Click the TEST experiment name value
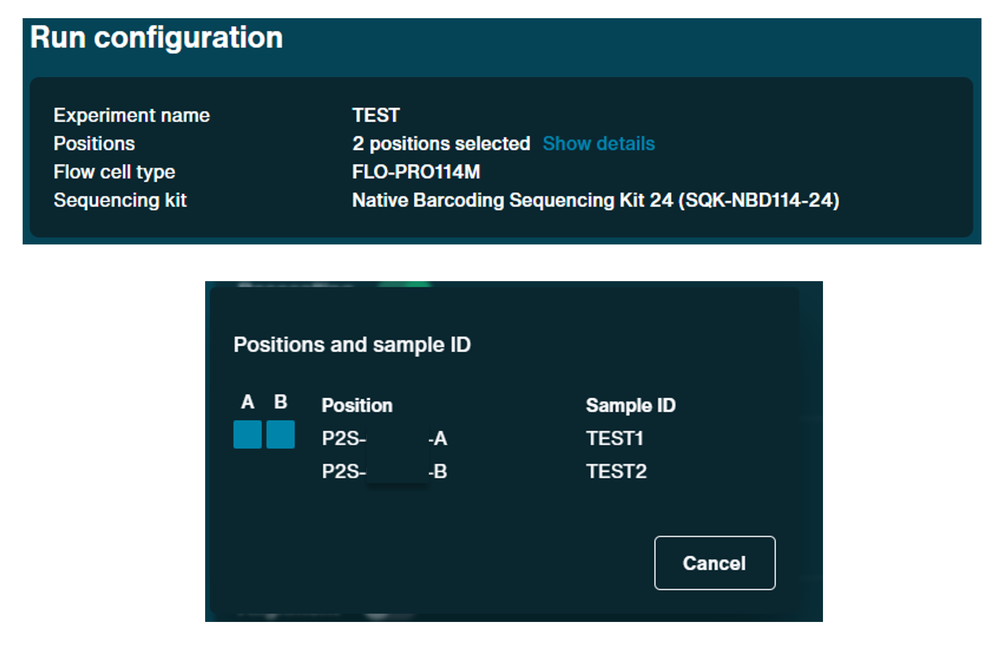 click(376, 115)
